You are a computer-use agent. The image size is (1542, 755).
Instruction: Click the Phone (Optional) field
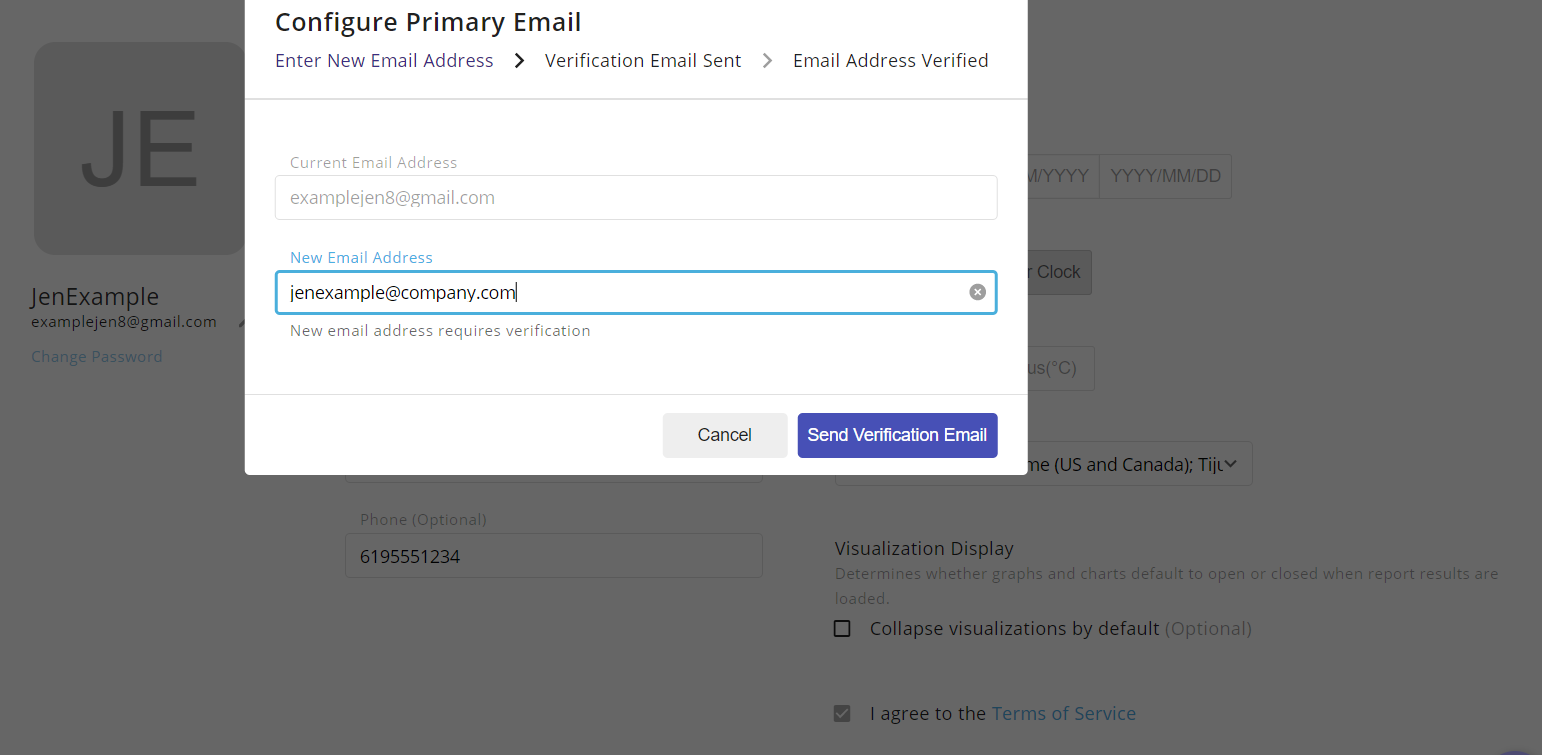(x=554, y=556)
